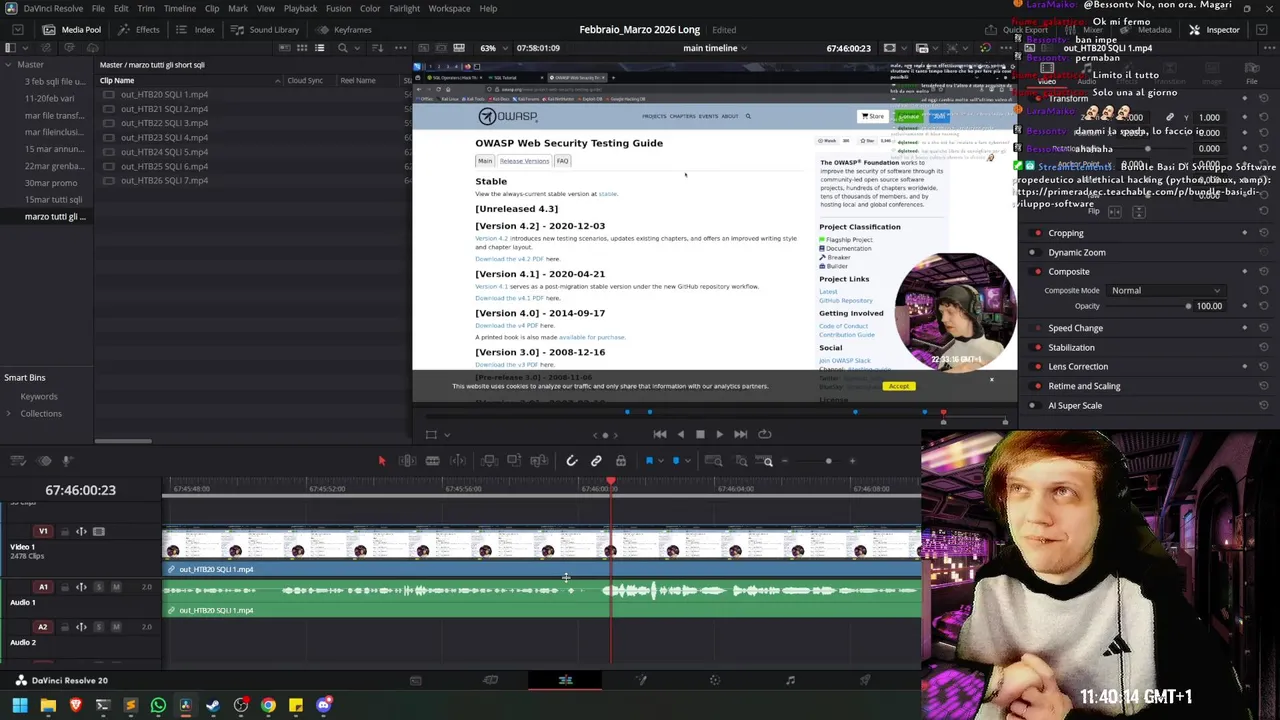Image resolution: width=1280 pixels, height=720 pixels.
Task: Open the Media Pool panel
Action: pyautogui.click(x=71, y=30)
